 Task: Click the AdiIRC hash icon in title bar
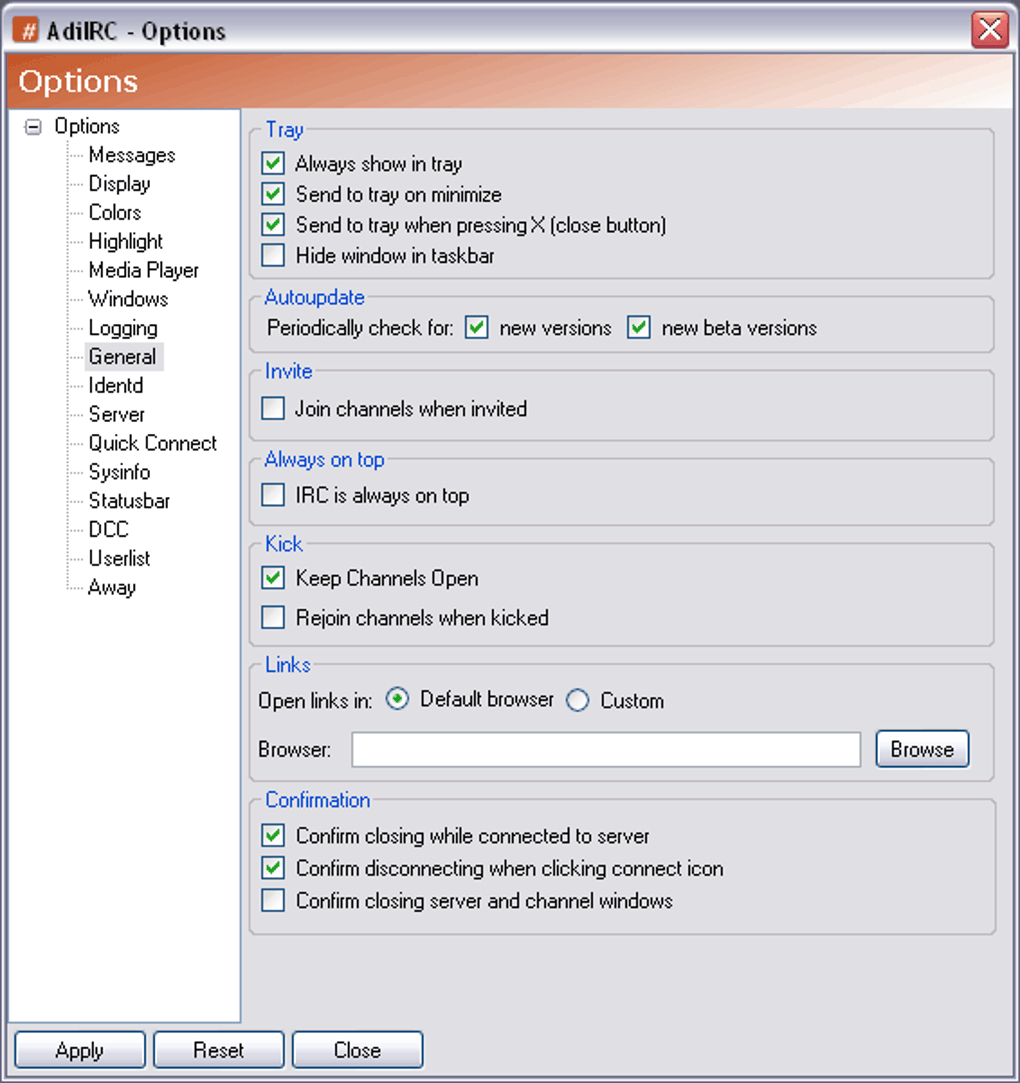click(x=26, y=30)
